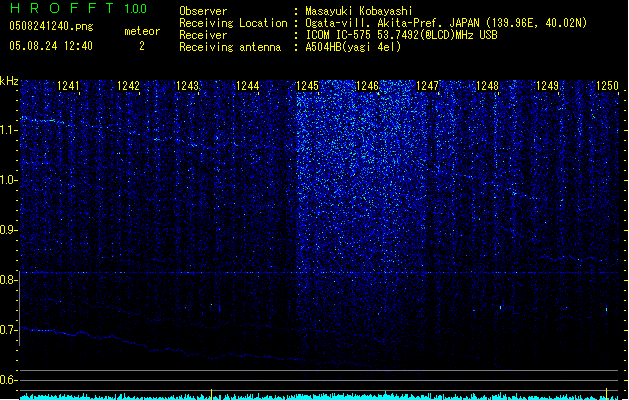This screenshot has height=400, width=629.
Task: Click the 1248 time marker
Action: coord(487,85)
